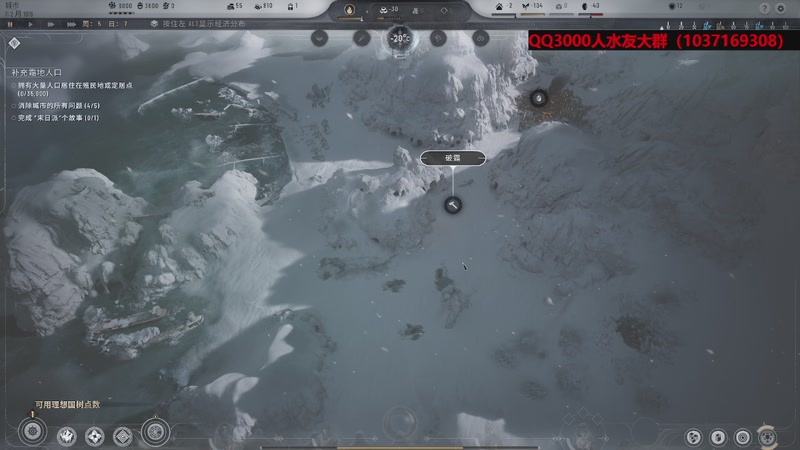Viewport: 800px width, 450px height.
Task: Pause the game with the pause button
Action: 10,24
